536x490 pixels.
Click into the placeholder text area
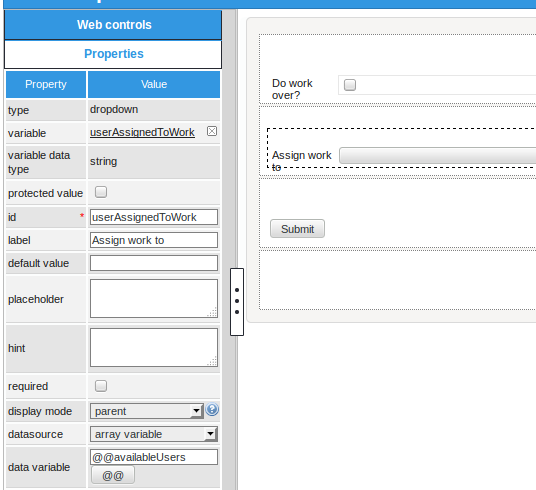154,299
